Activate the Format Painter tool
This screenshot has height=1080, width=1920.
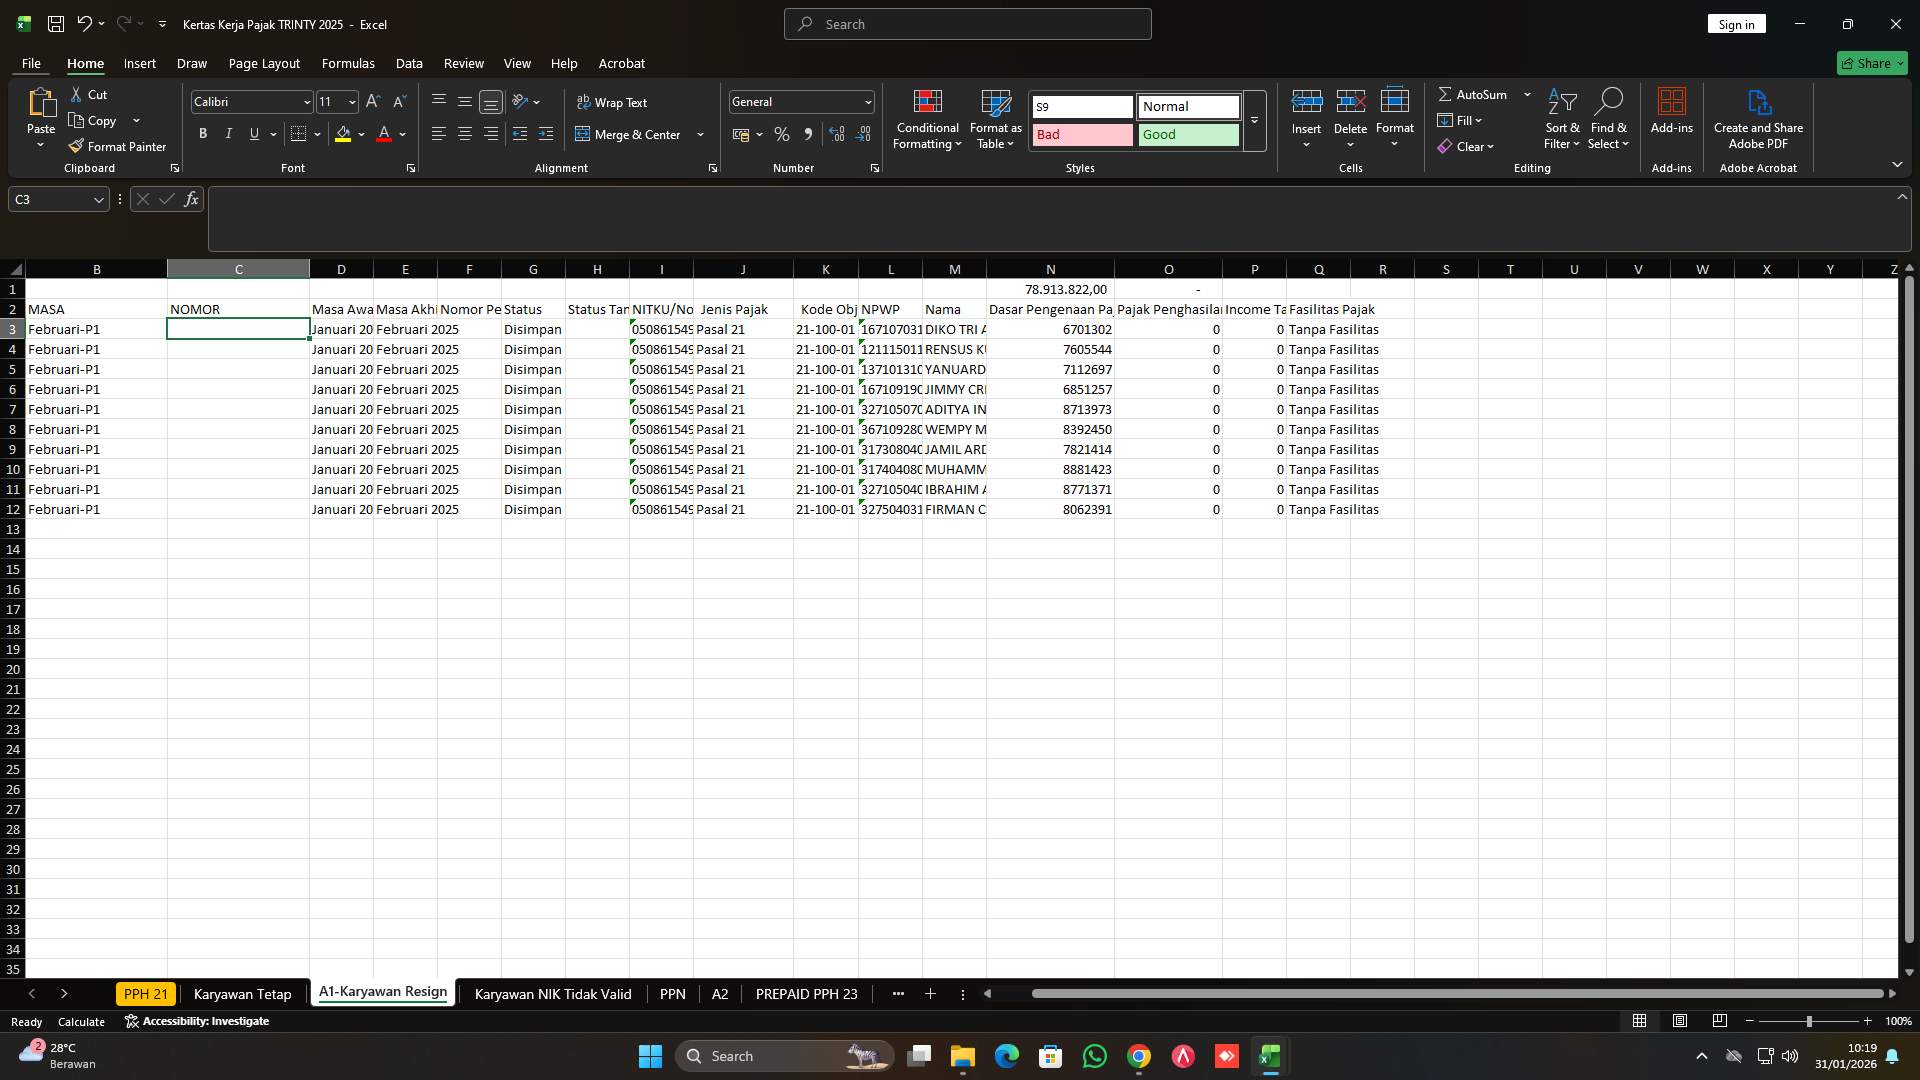point(117,146)
